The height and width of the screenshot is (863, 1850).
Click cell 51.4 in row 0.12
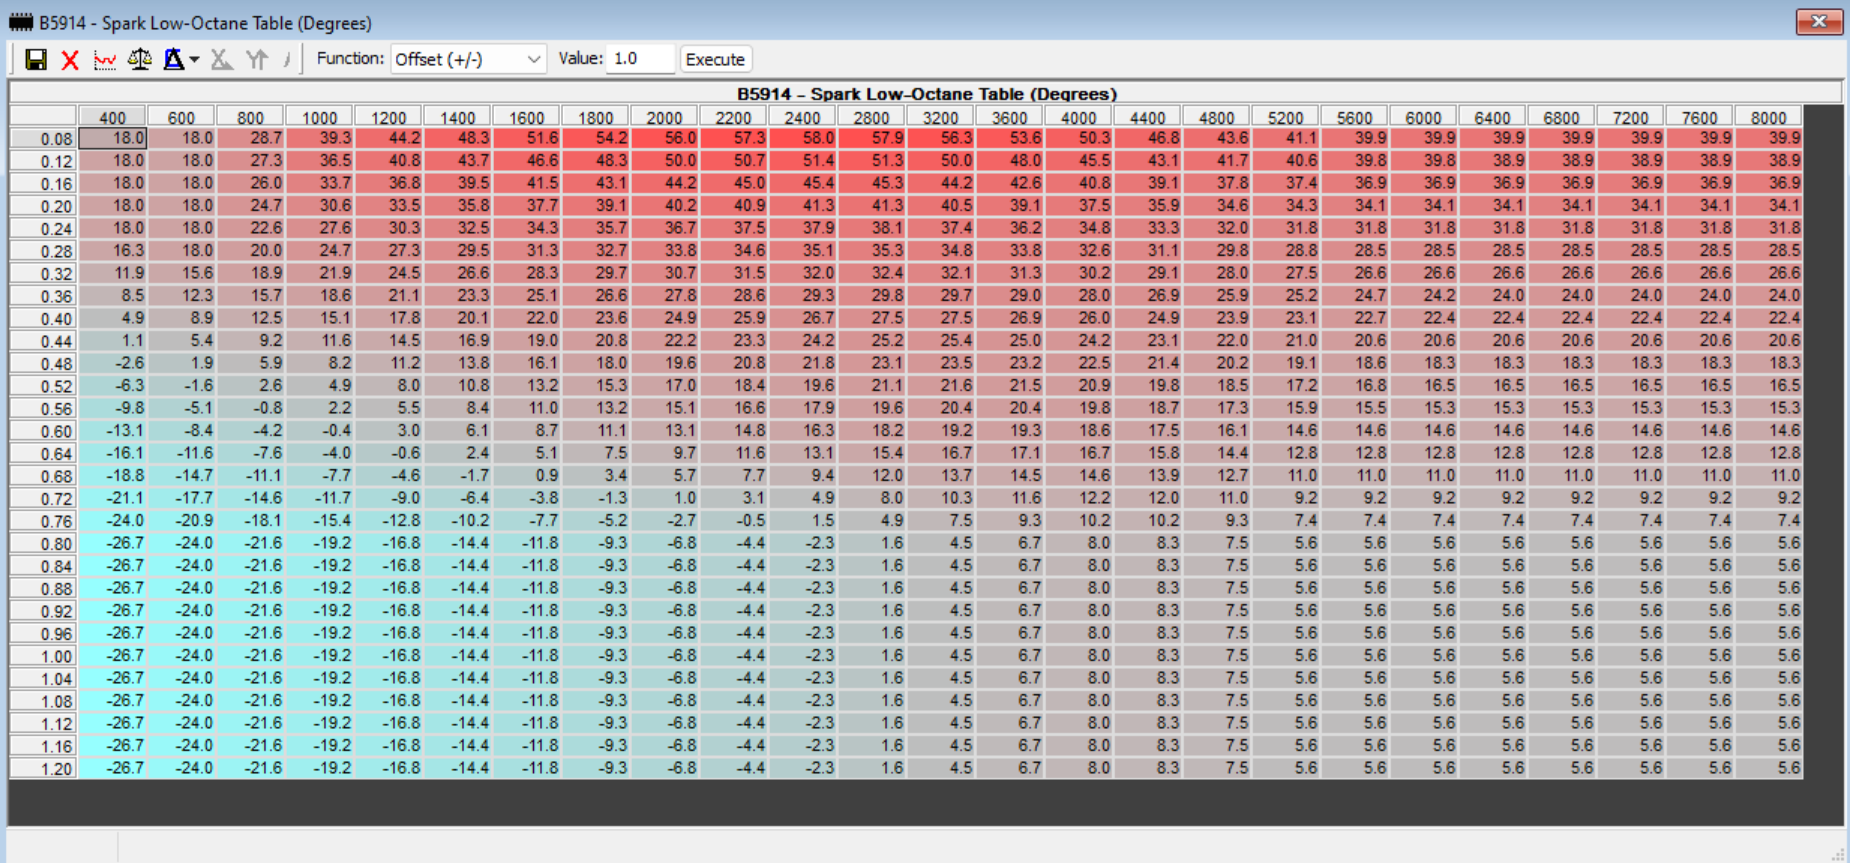pyautogui.click(x=802, y=160)
